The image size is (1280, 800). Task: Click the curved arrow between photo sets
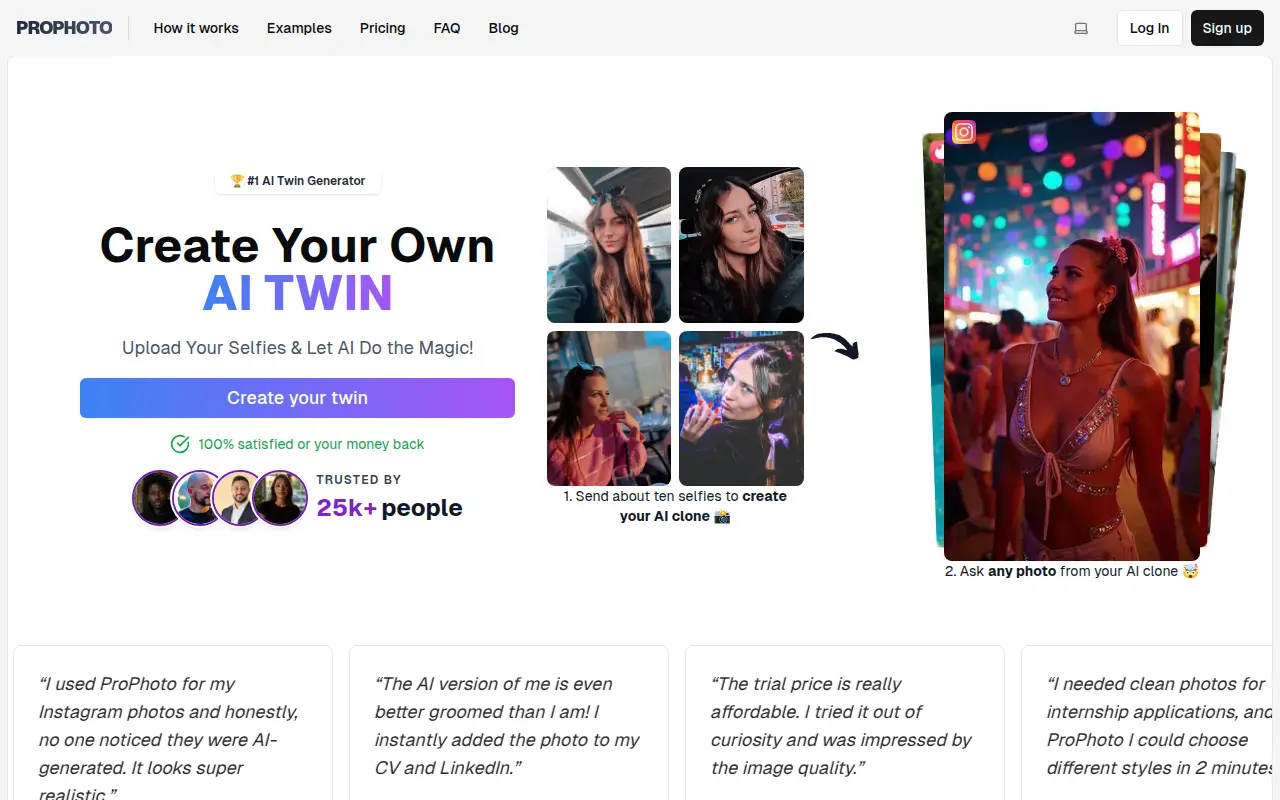pos(835,346)
